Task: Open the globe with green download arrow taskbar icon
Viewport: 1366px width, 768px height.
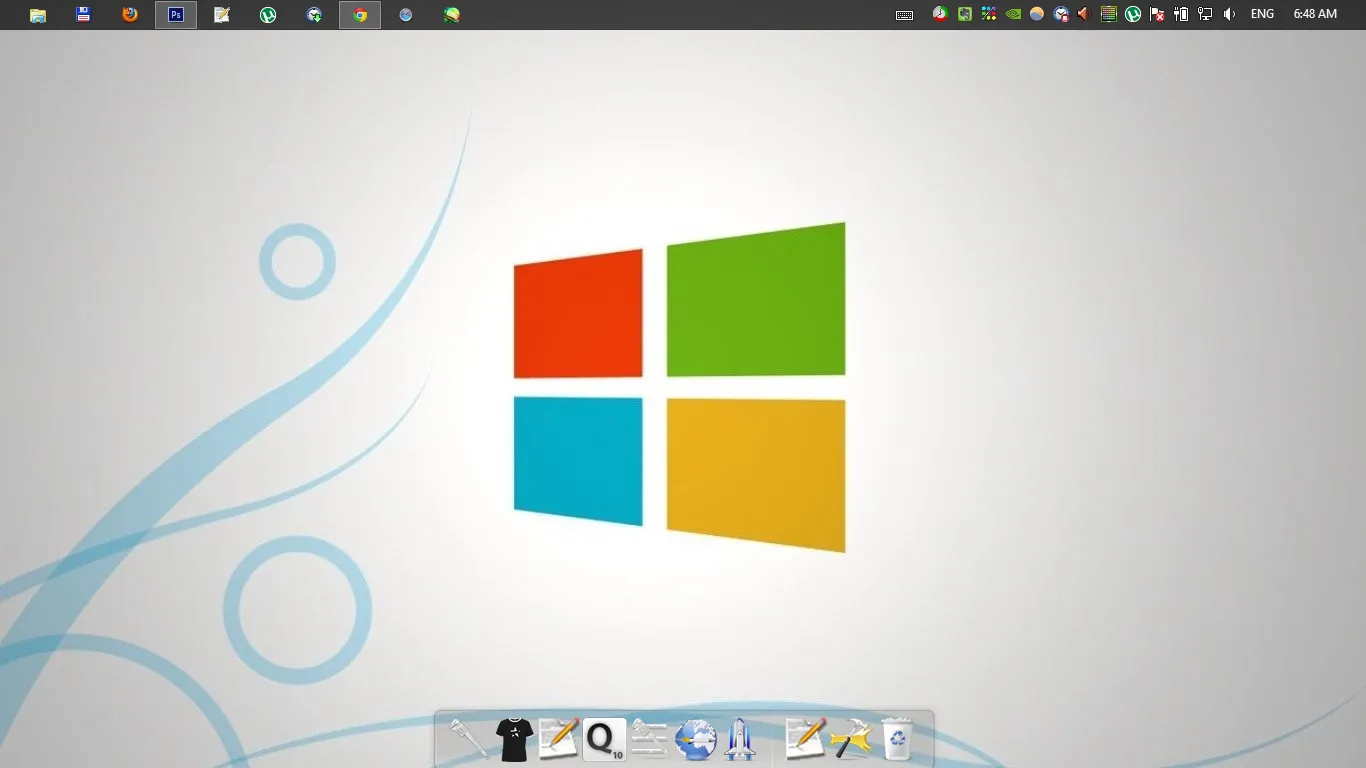Action: pos(314,15)
